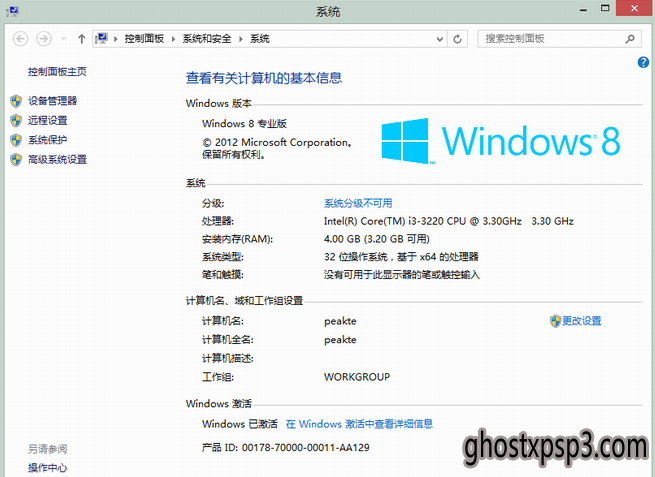Image resolution: width=655 pixels, height=477 pixels.
Task: Click the 查看有关计算机的基本信息 heading
Action: [x=264, y=78]
